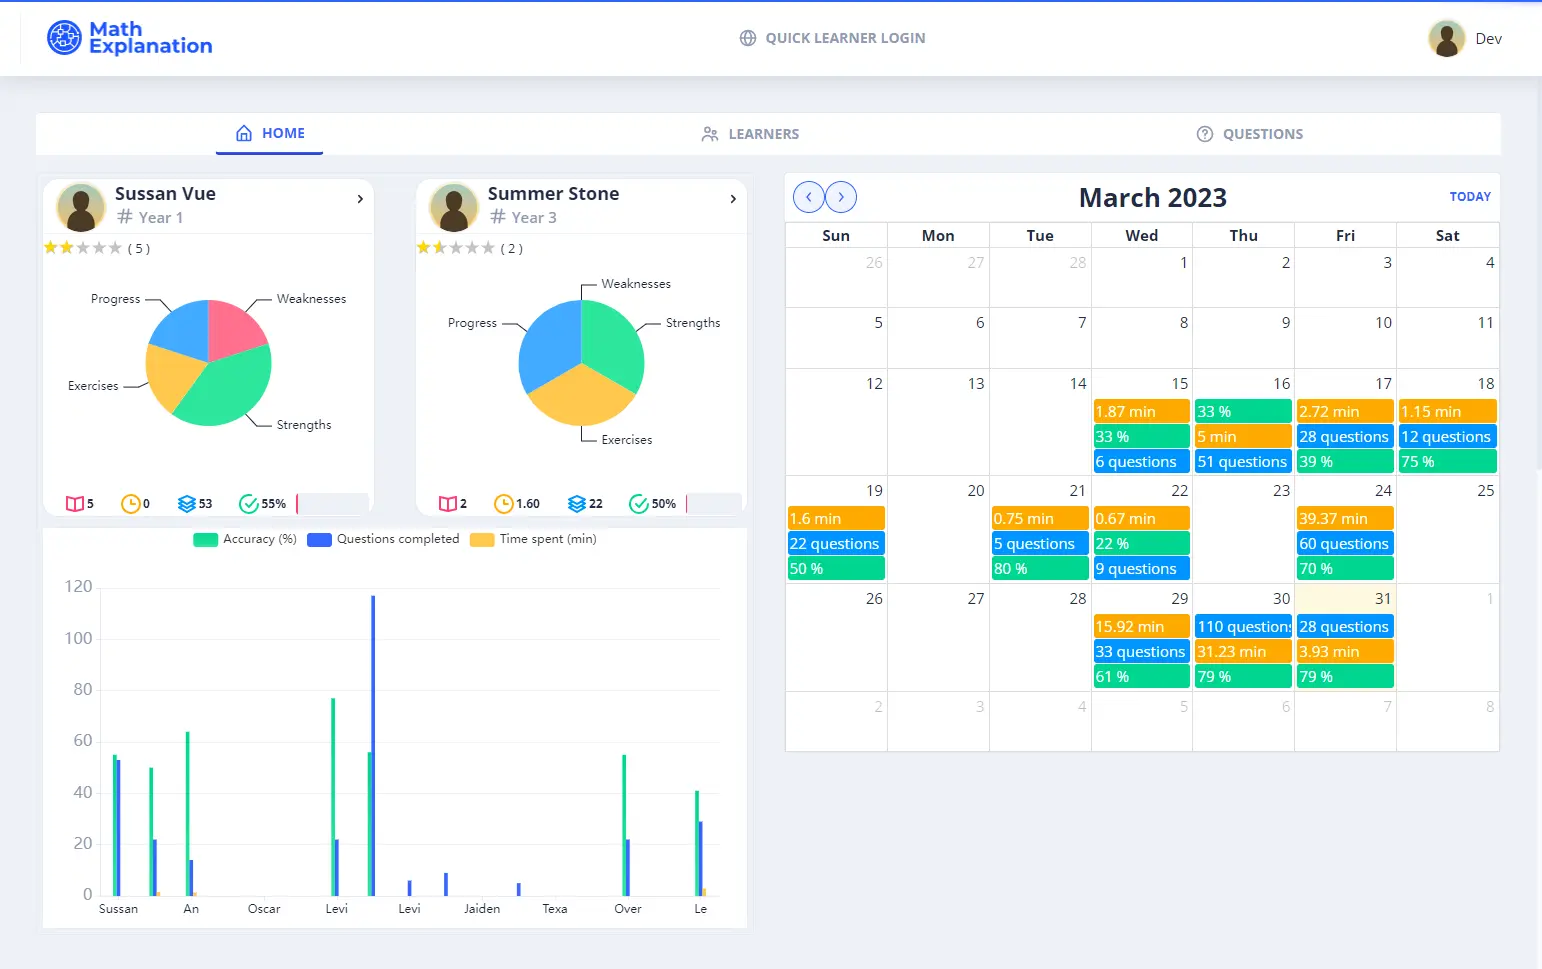This screenshot has width=1542, height=969.
Task: Click the accuracy checkmark icon showing 50%
Action: coord(639,503)
